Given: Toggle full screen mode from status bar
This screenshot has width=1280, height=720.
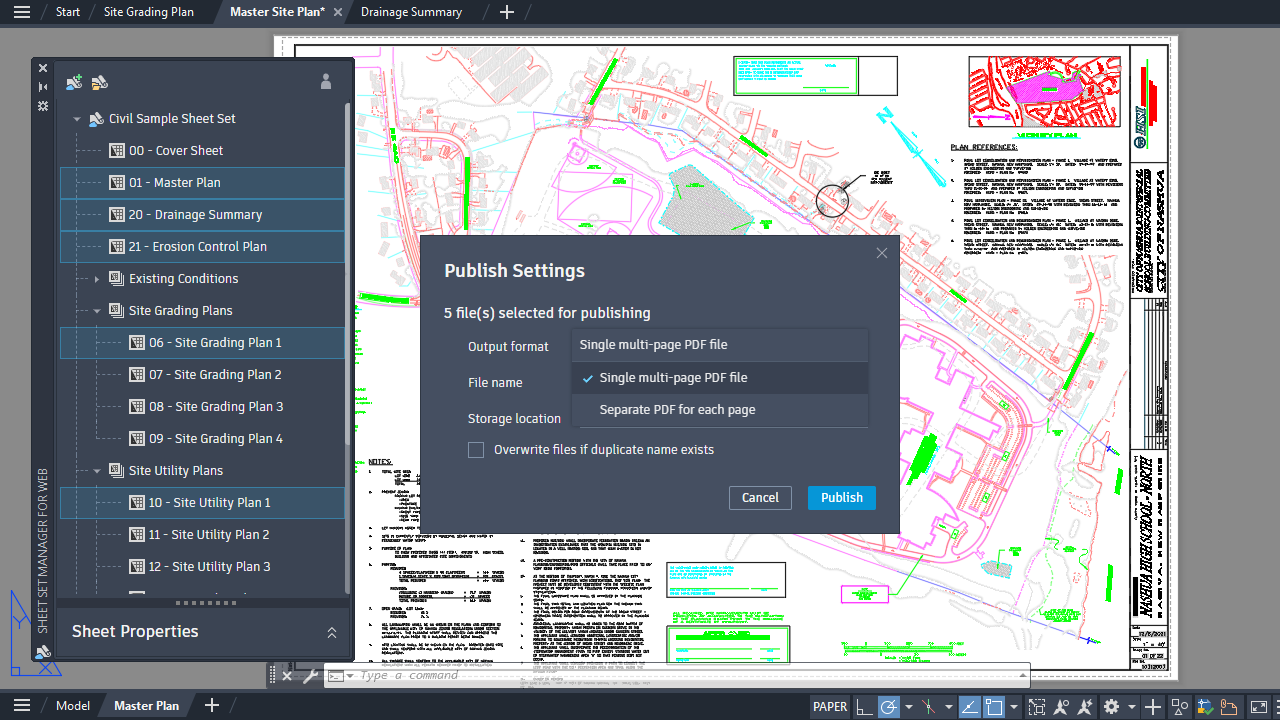Looking at the screenshot, I should point(1259,706).
